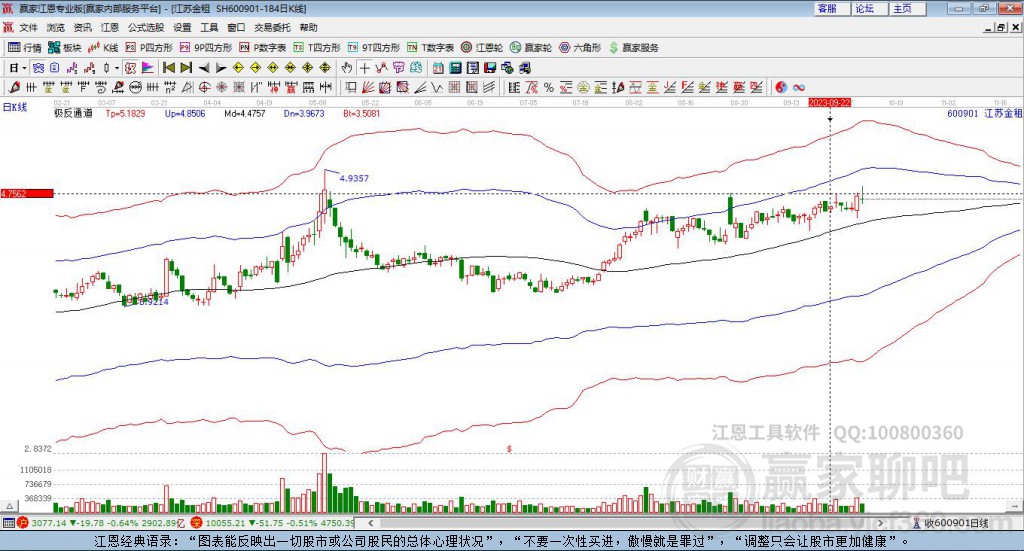Jump to last bar with skip-to-end icon
The image size is (1024, 551).
pyautogui.click(x=186, y=68)
